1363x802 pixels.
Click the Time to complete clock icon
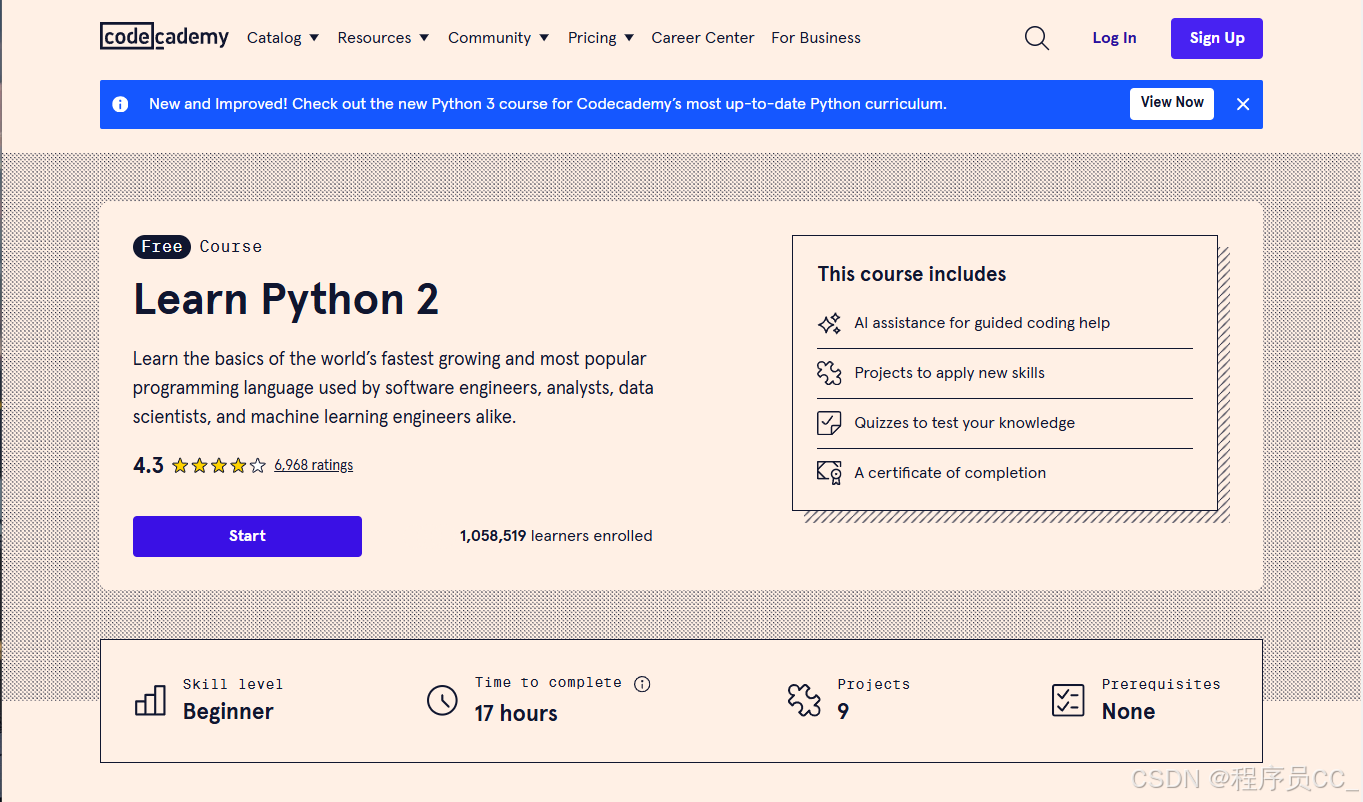click(x=442, y=700)
